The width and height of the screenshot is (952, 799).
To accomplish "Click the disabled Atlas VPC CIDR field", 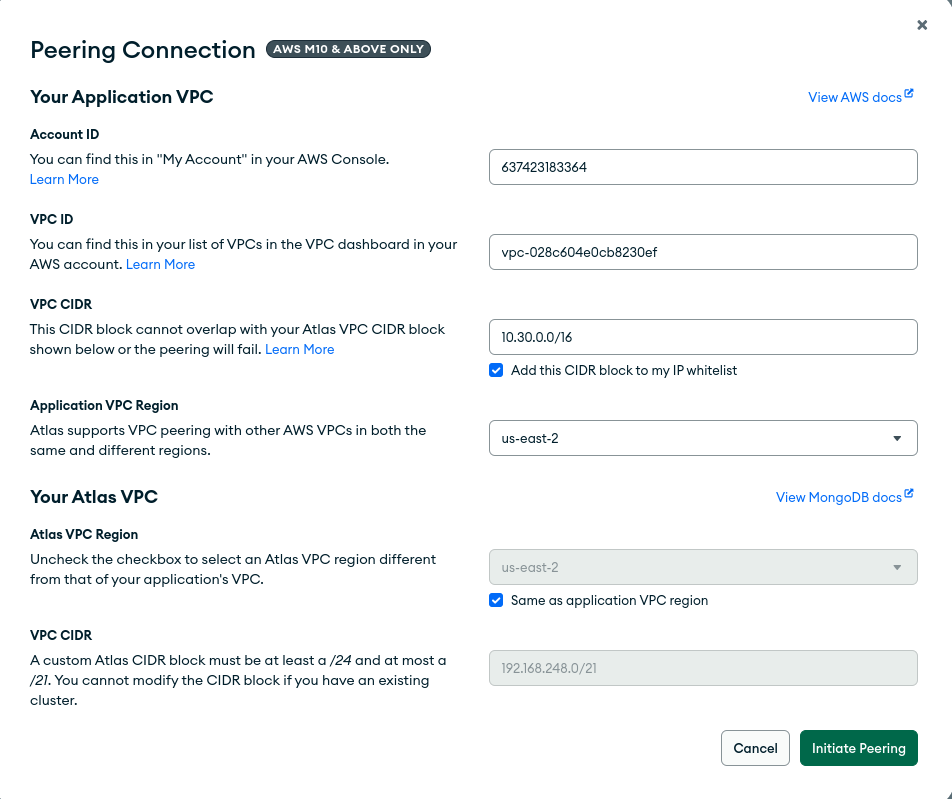I will click(703, 668).
